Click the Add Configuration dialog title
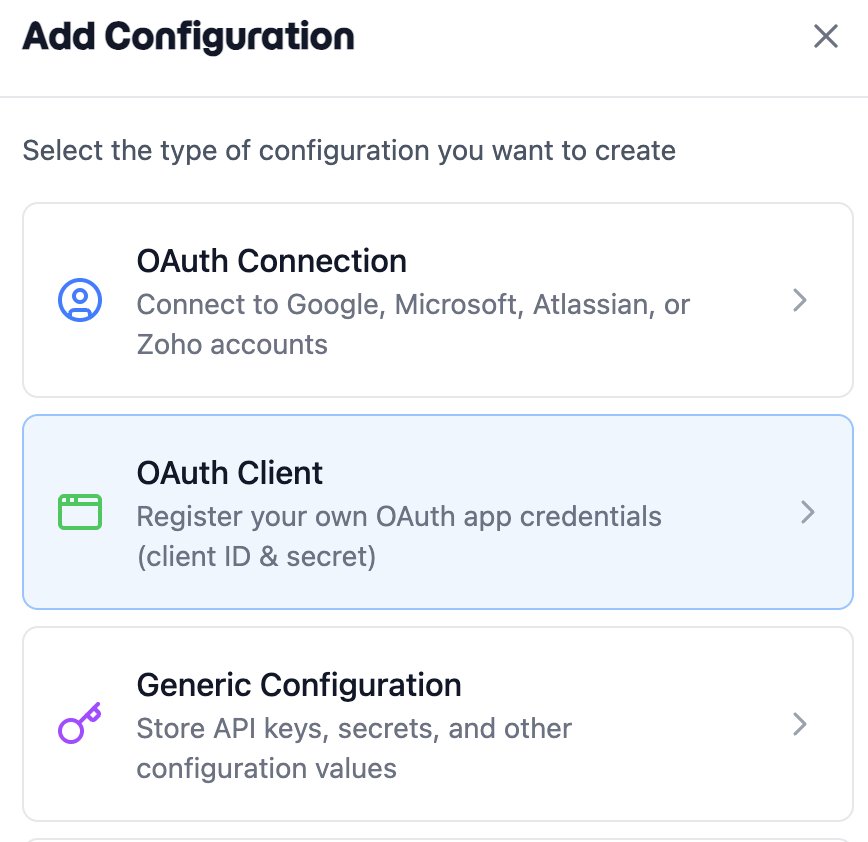The height and width of the screenshot is (842, 868). click(186, 36)
